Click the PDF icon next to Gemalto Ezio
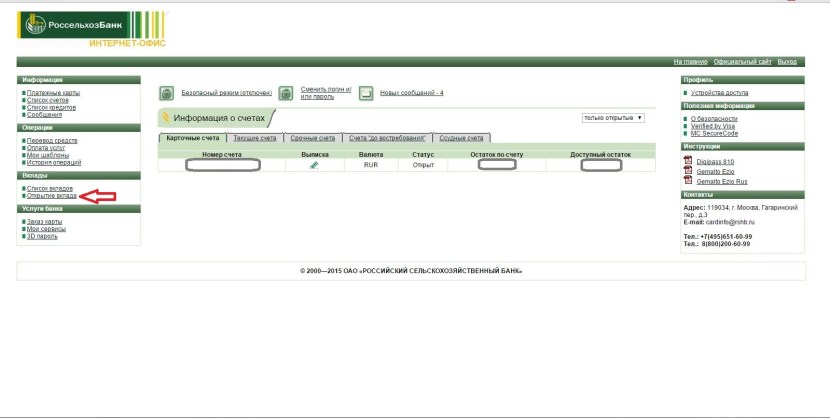This screenshot has width=830, height=418. pos(687,171)
